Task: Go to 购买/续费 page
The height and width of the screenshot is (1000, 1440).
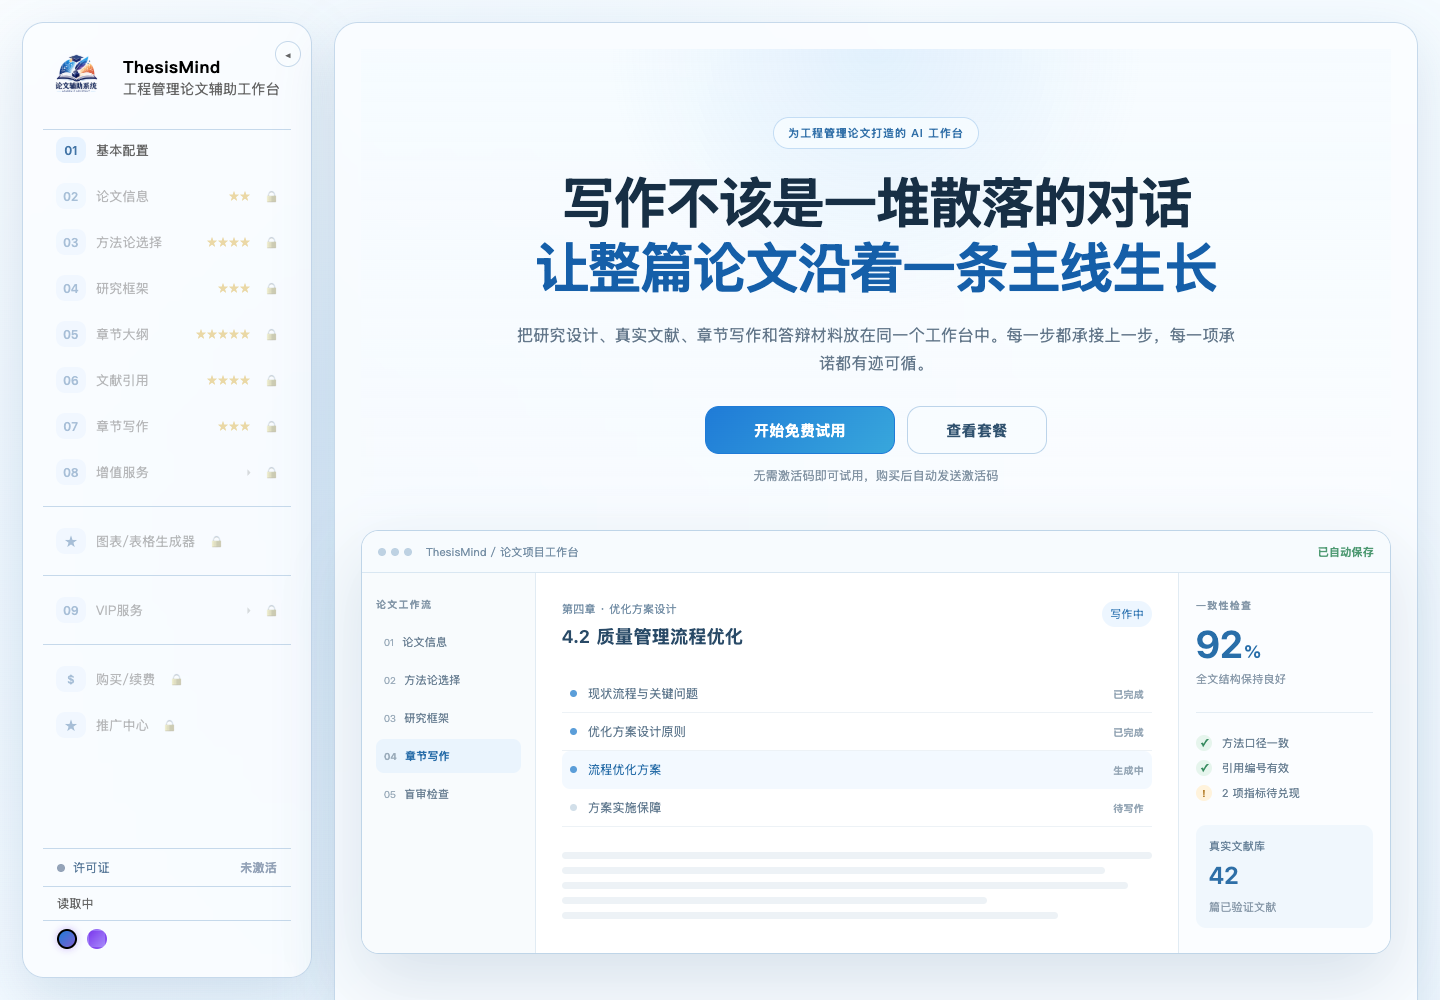Action: pos(167,680)
